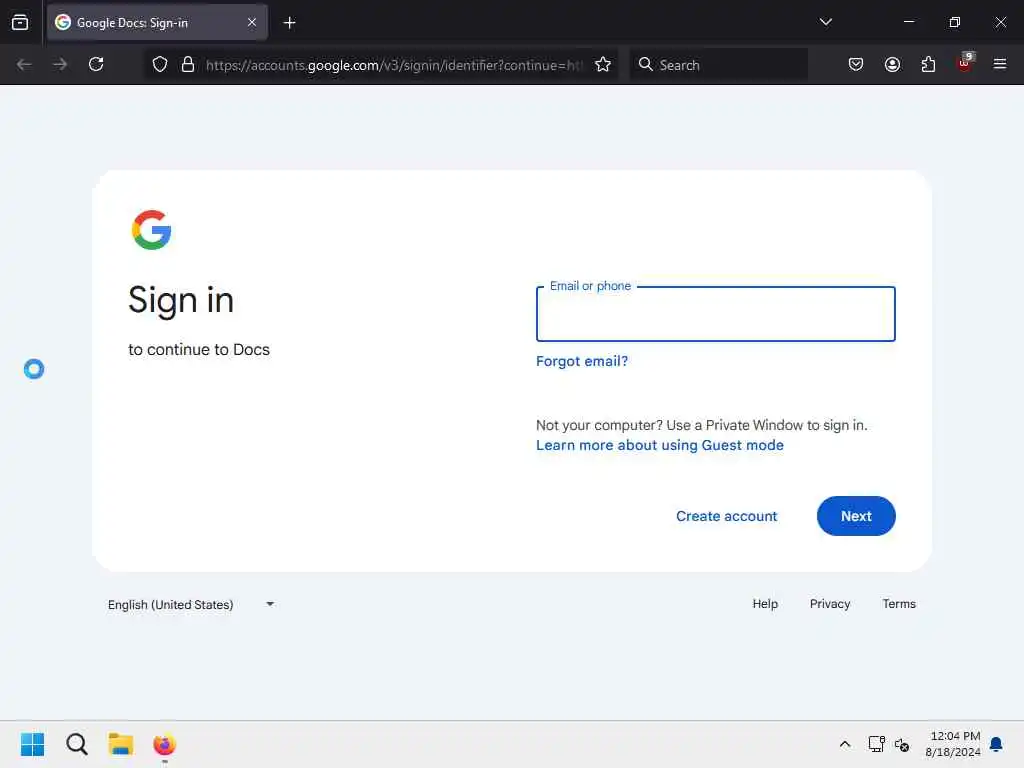Minimize the Firefox window
The width and height of the screenshot is (1024, 768).
tap(908, 22)
